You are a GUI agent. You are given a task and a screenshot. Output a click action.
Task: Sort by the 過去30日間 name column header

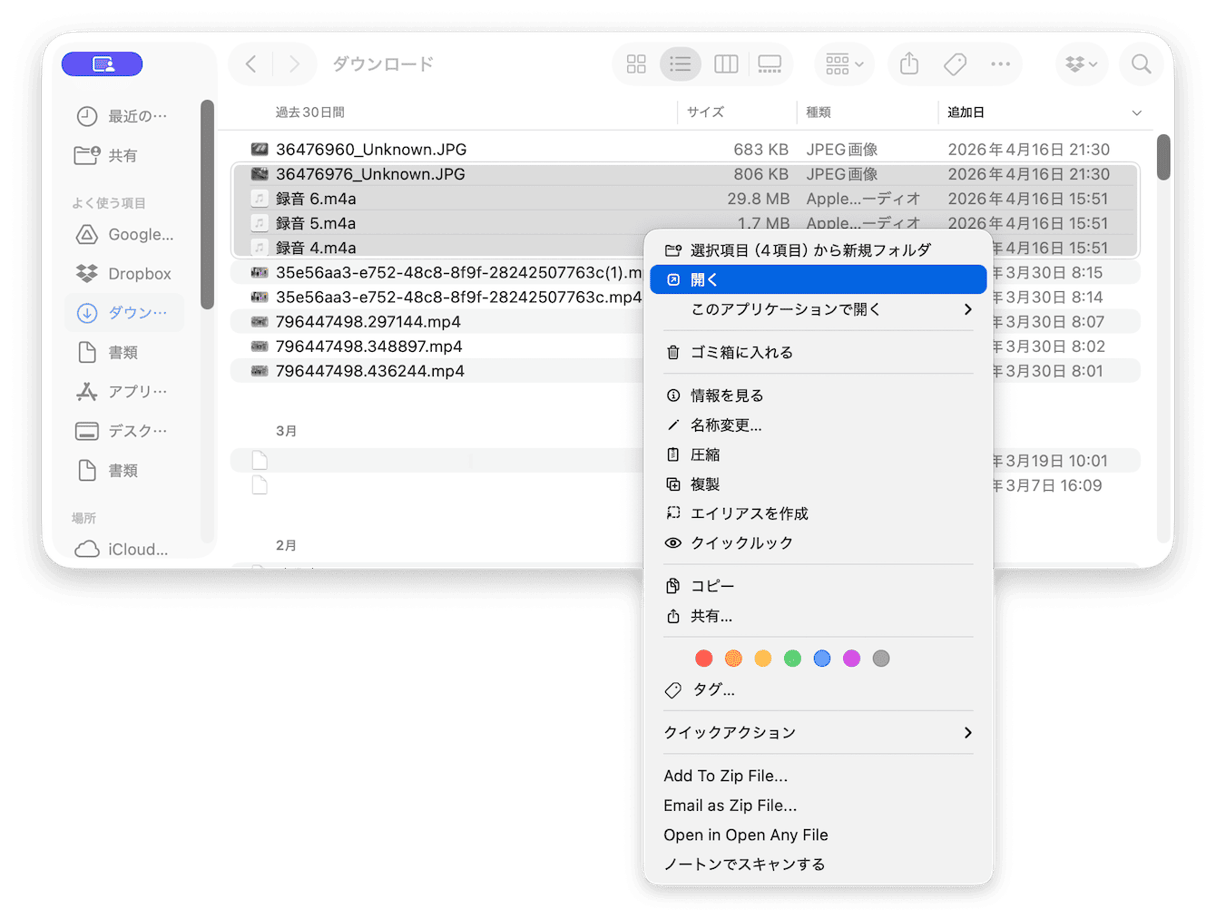click(310, 113)
